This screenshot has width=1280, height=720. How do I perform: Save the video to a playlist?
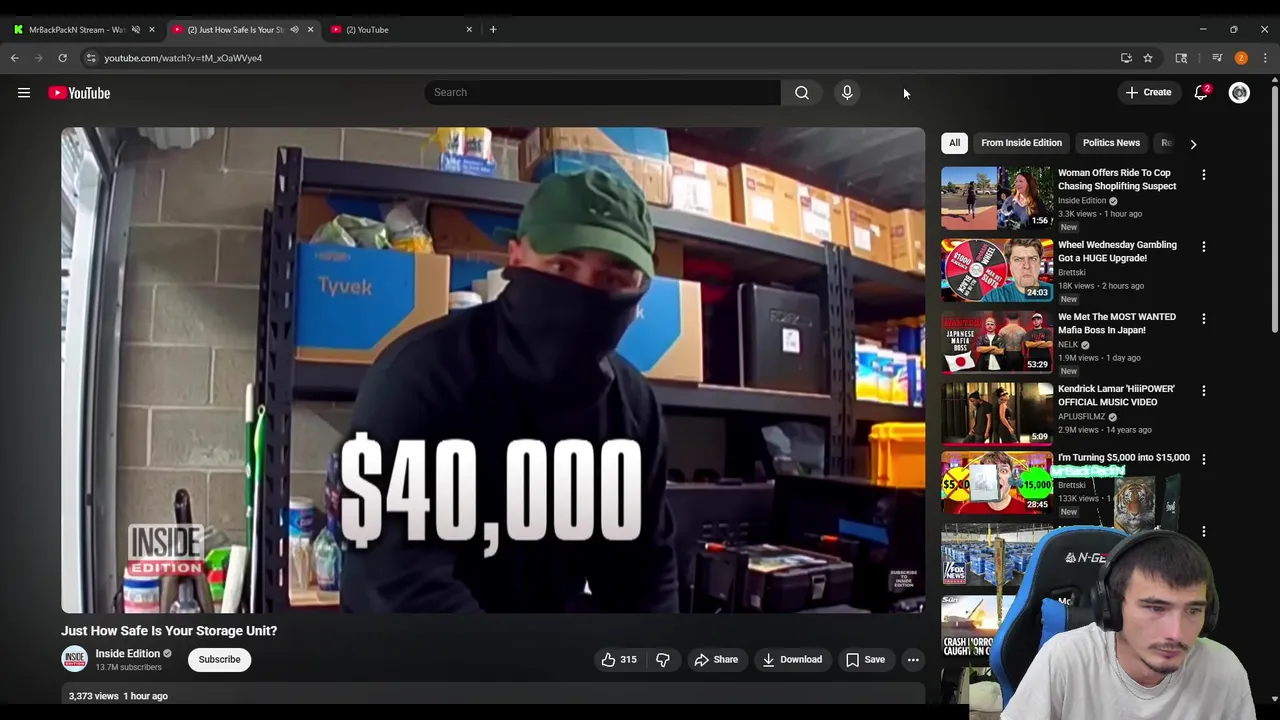click(865, 660)
